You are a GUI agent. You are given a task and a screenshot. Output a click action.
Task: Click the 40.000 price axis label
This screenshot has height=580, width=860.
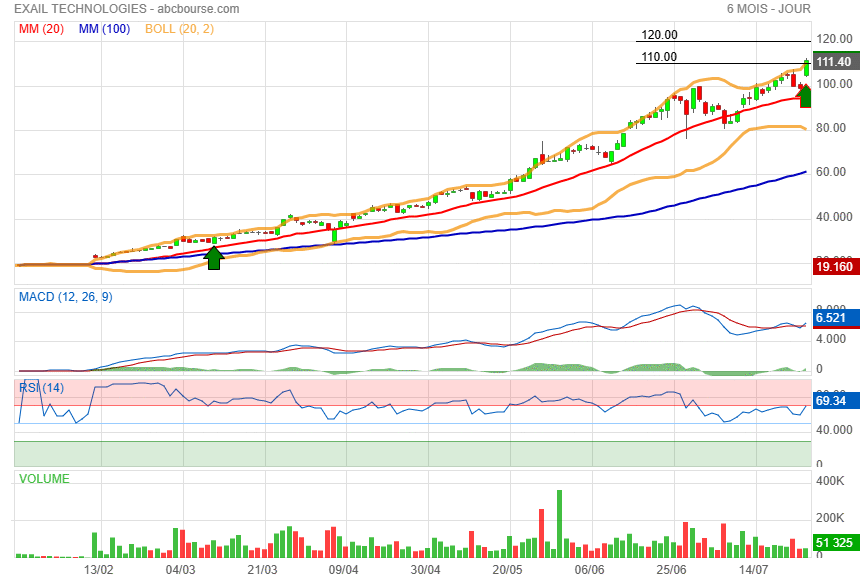coord(834,217)
